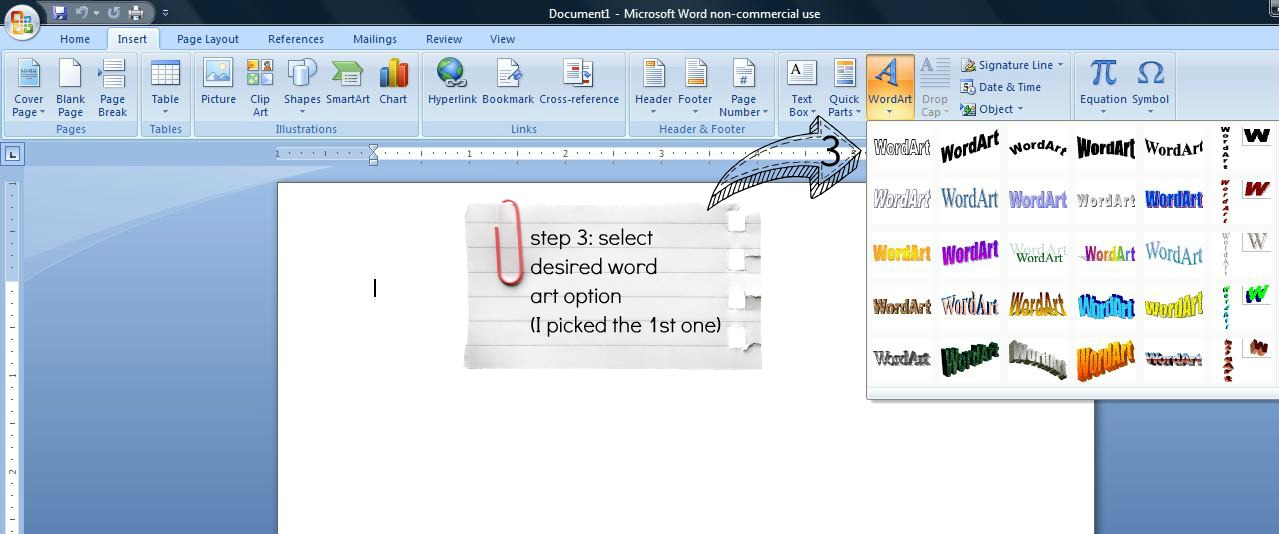This screenshot has width=1279, height=534.
Task: Open the Review tab
Action: click(x=443, y=39)
